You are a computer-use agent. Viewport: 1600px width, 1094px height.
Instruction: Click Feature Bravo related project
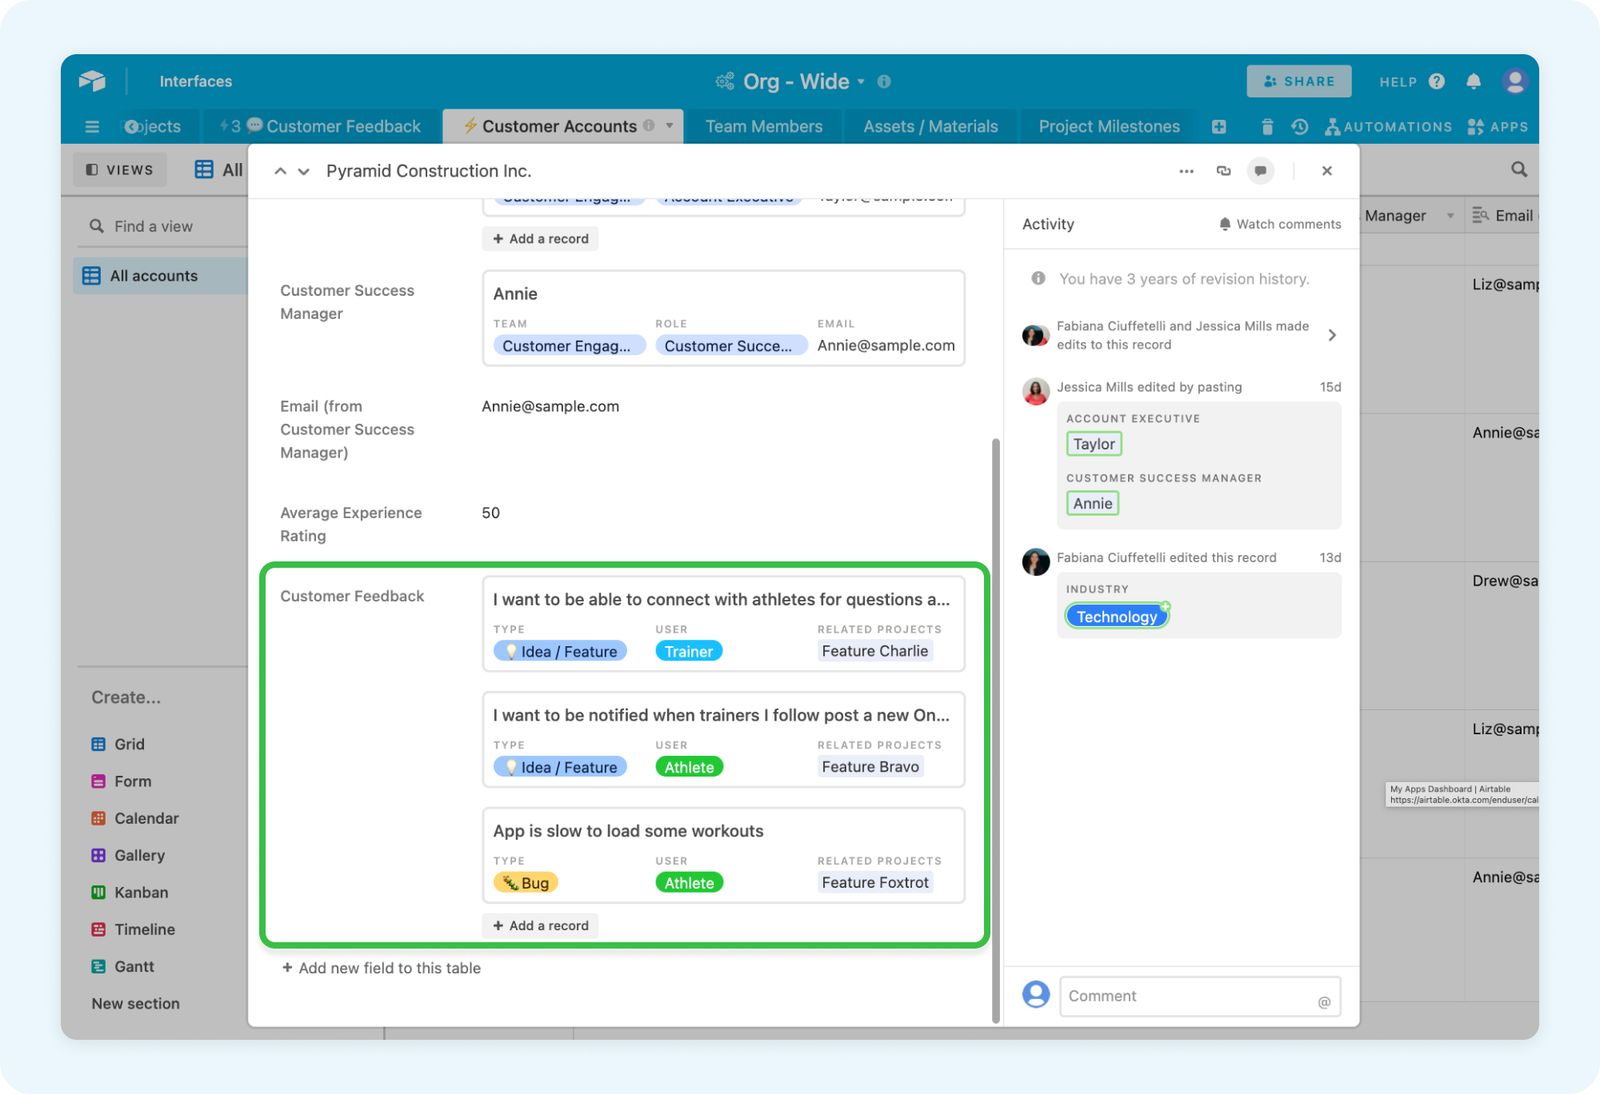870,767
